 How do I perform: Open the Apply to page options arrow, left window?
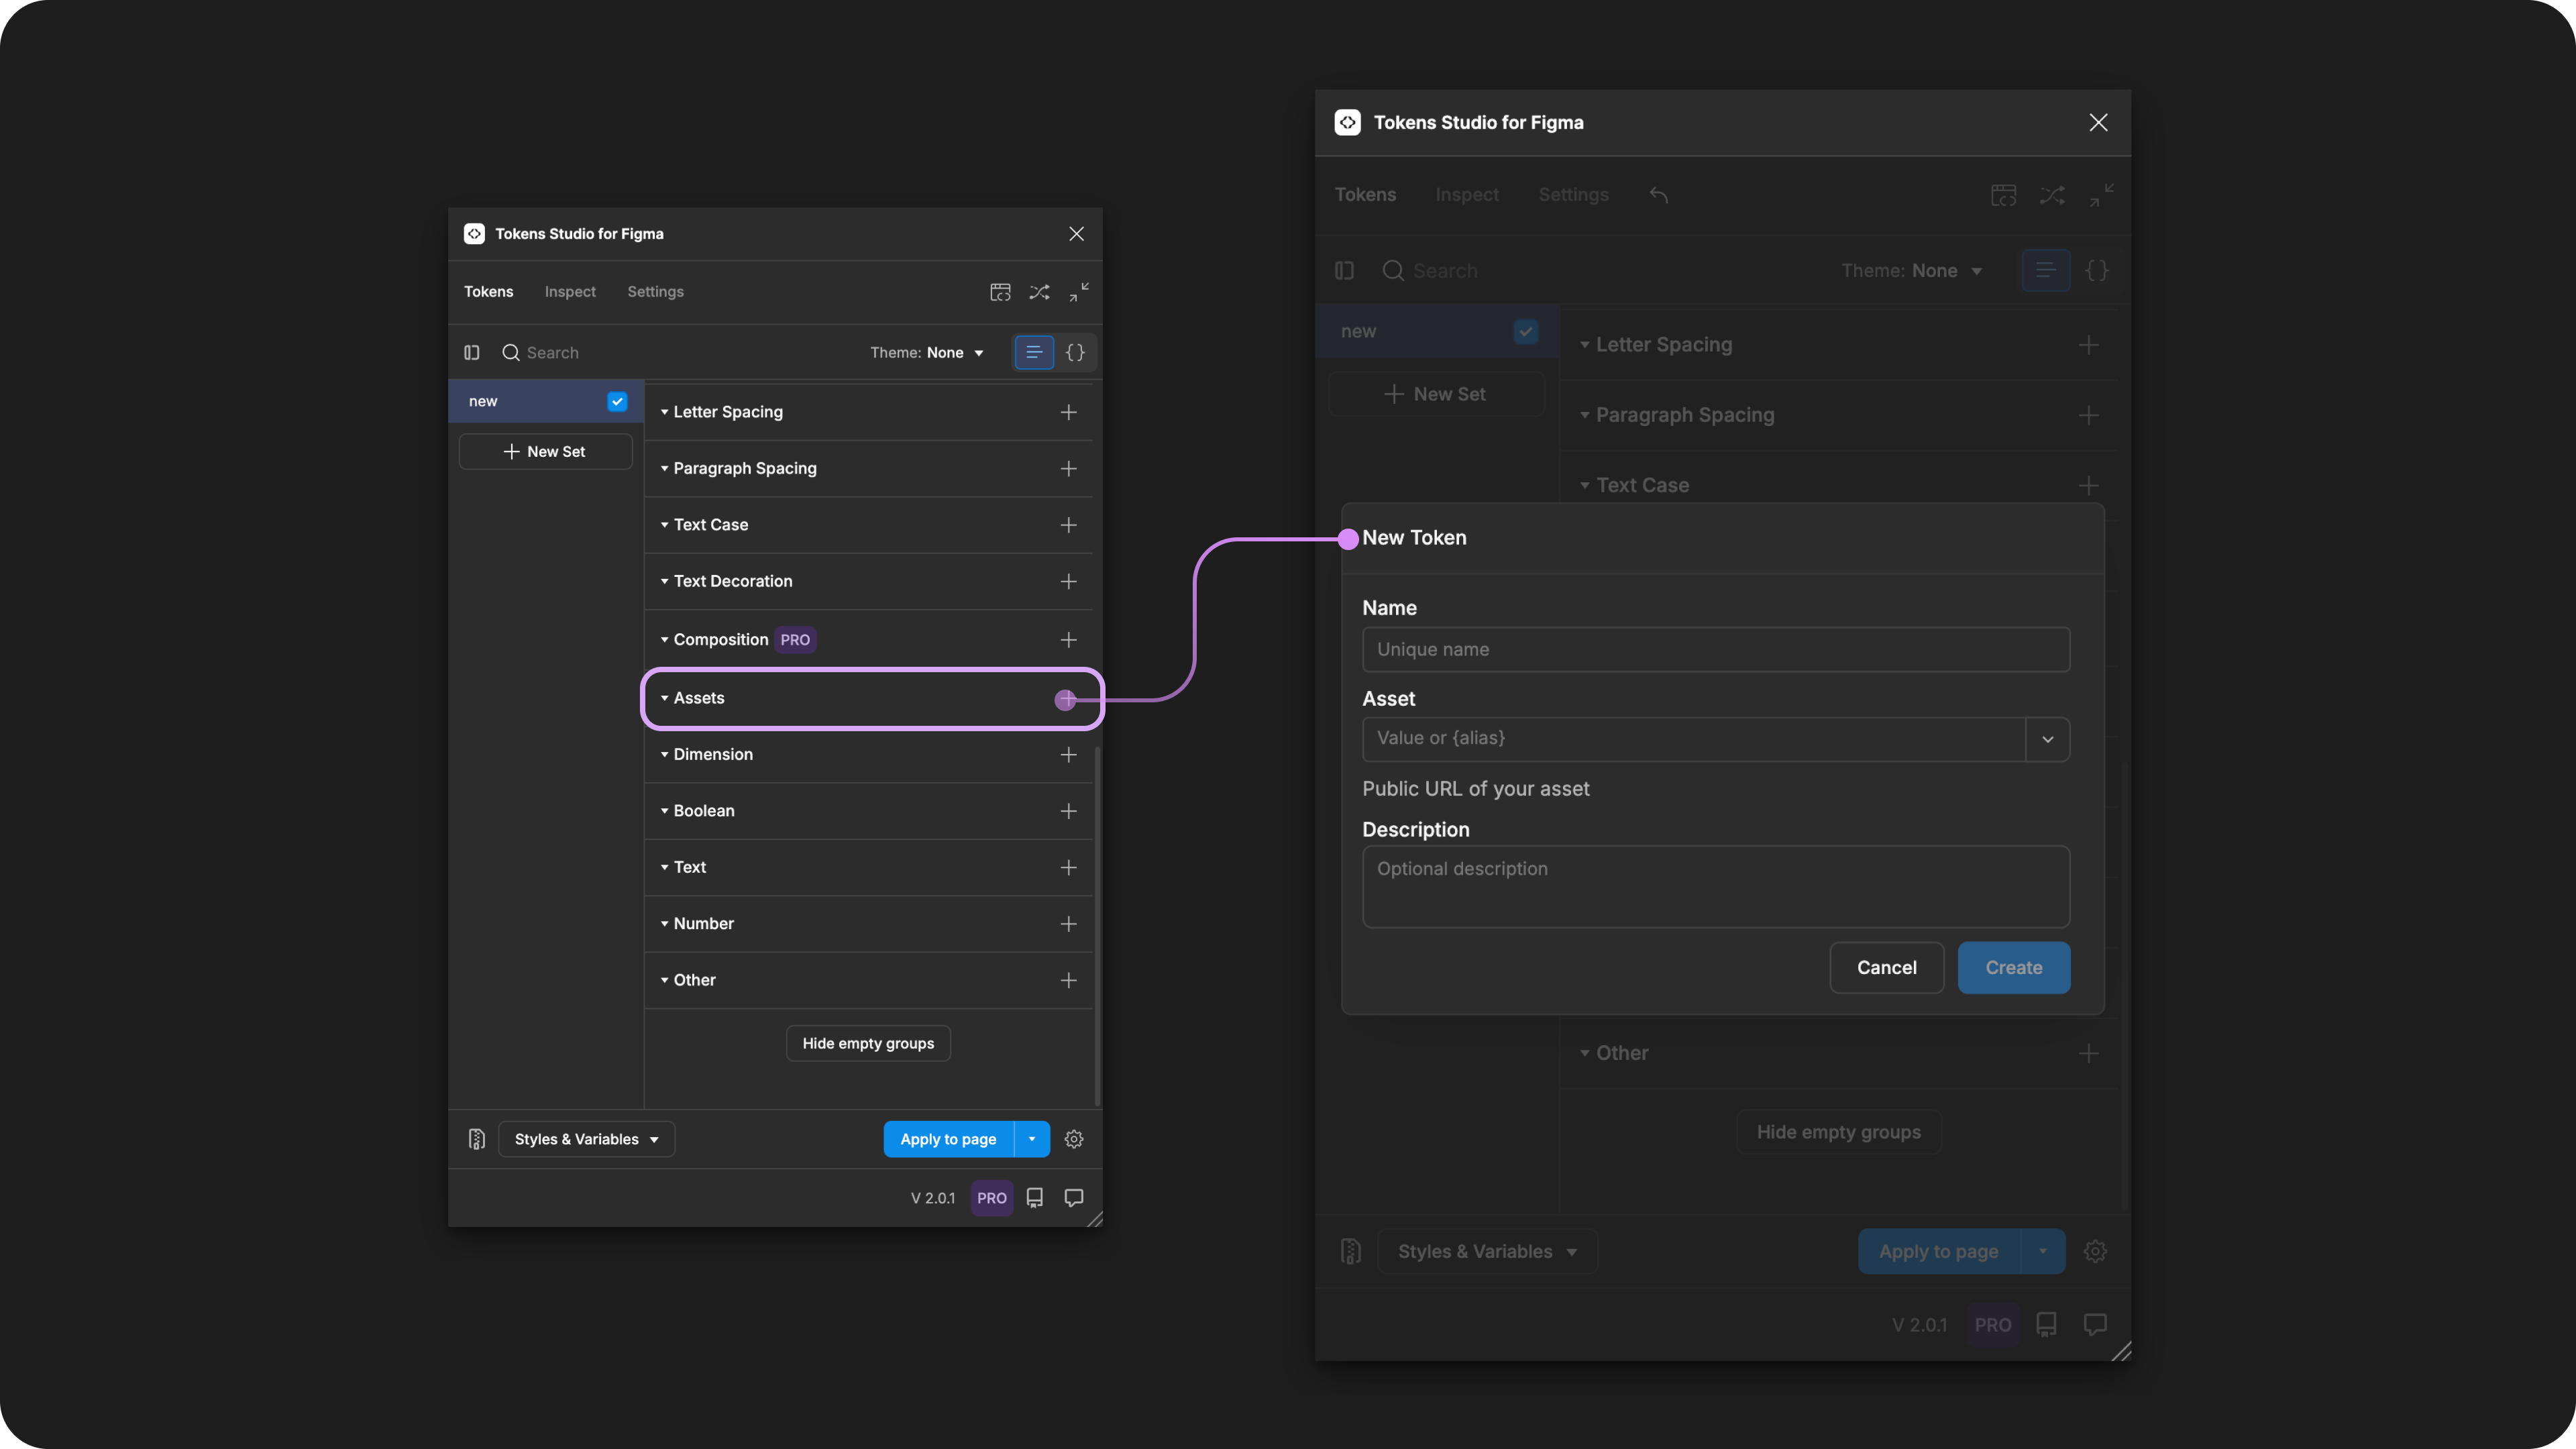point(1032,1139)
